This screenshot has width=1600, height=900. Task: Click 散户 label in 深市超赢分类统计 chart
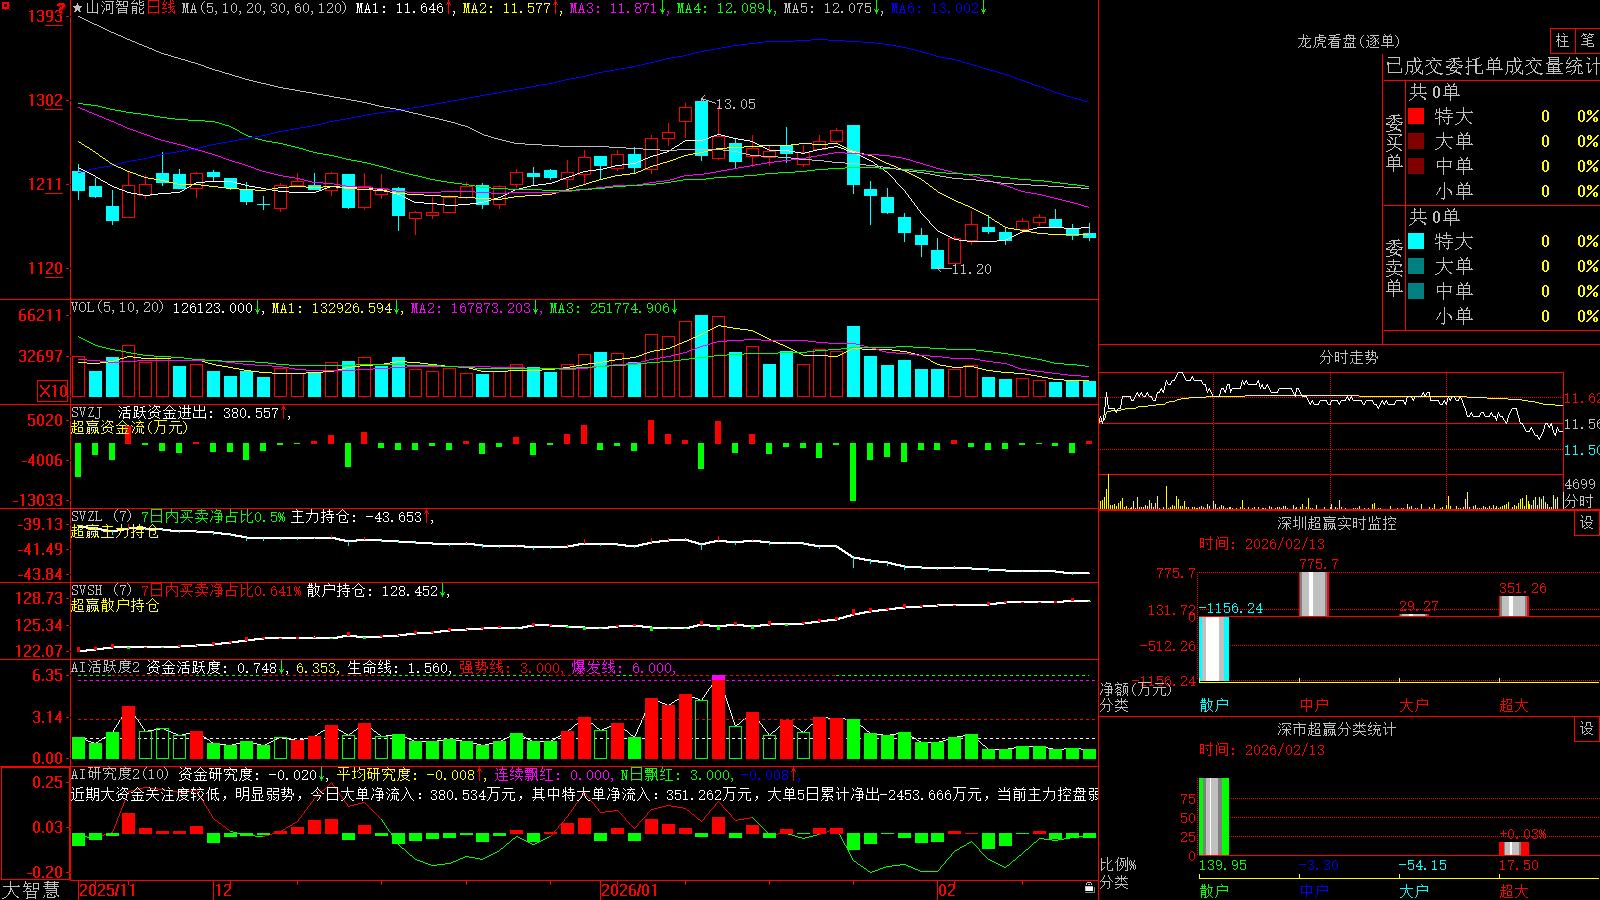[1214, 890]
